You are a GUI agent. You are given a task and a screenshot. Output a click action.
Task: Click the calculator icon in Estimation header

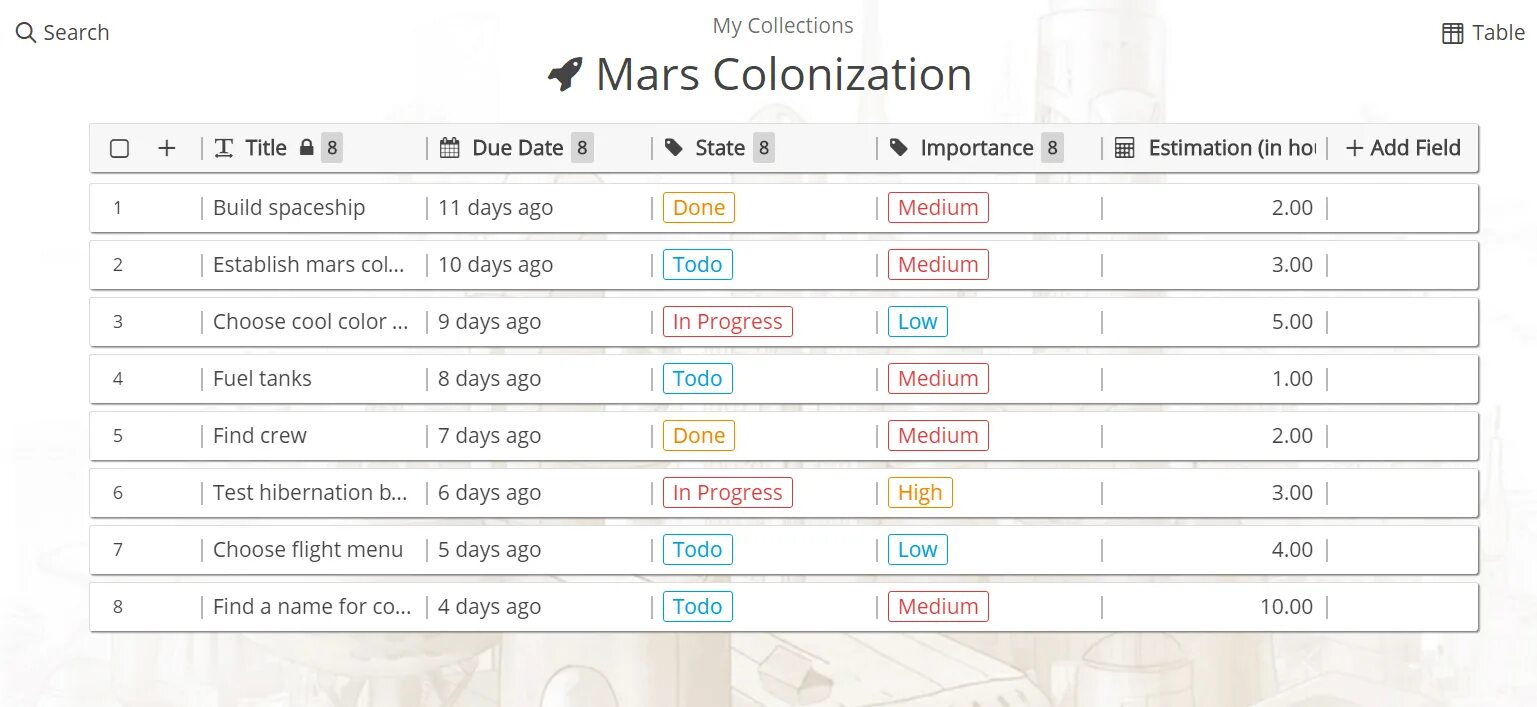click(x=1124, y=148)
